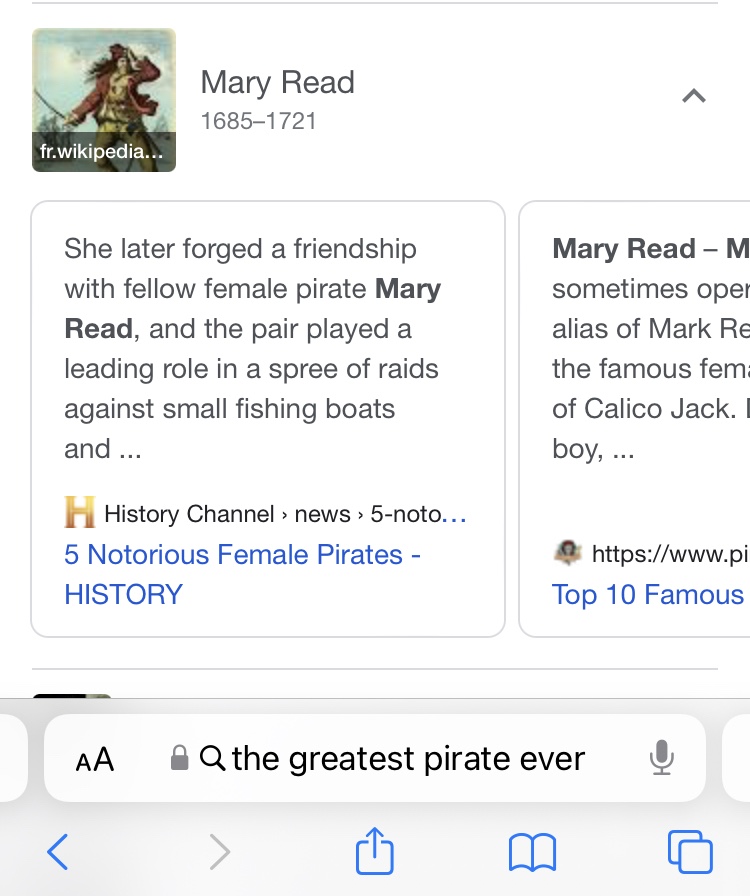The image size is (750, 896).
Task: Tap the Mary Read name heading
Action: point(277,82)
